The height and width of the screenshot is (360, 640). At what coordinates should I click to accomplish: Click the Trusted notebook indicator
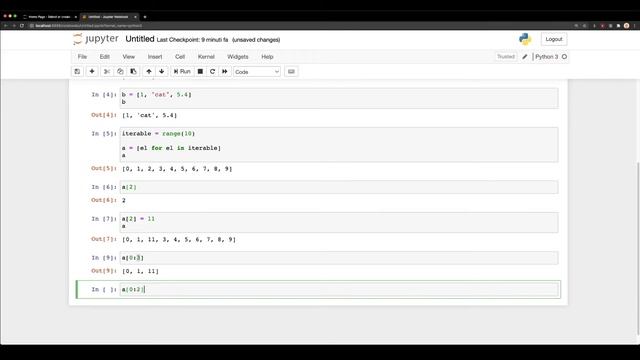(x=506, y=57)
